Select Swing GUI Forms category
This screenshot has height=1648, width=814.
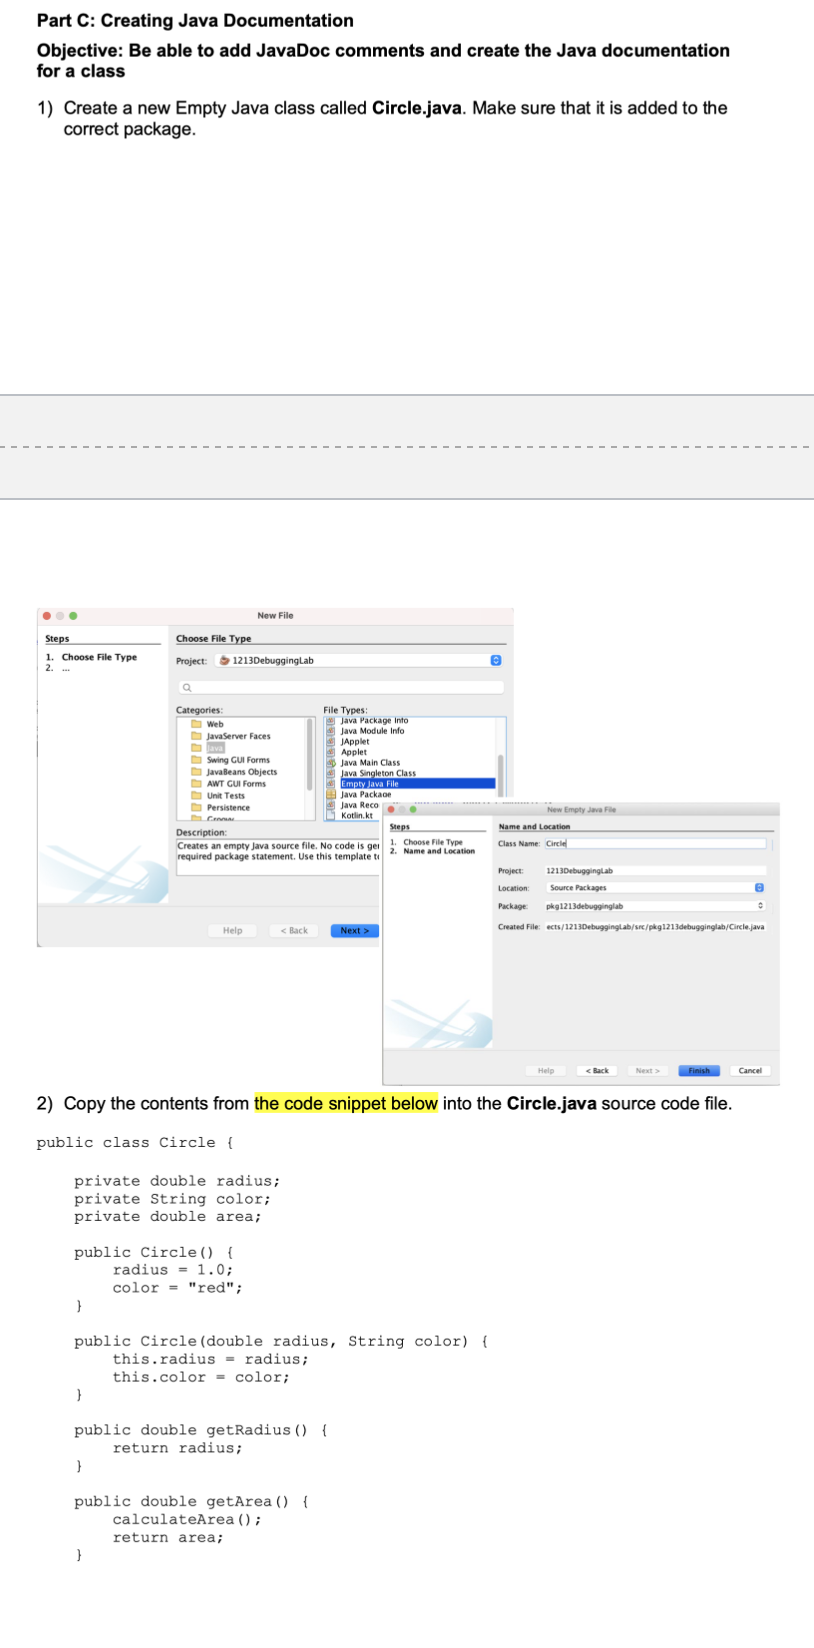[x=231, y=760]
